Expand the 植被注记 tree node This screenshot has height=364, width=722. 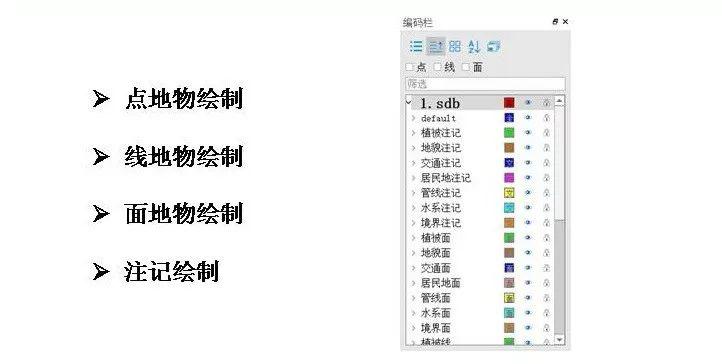(x=413, y=133)
